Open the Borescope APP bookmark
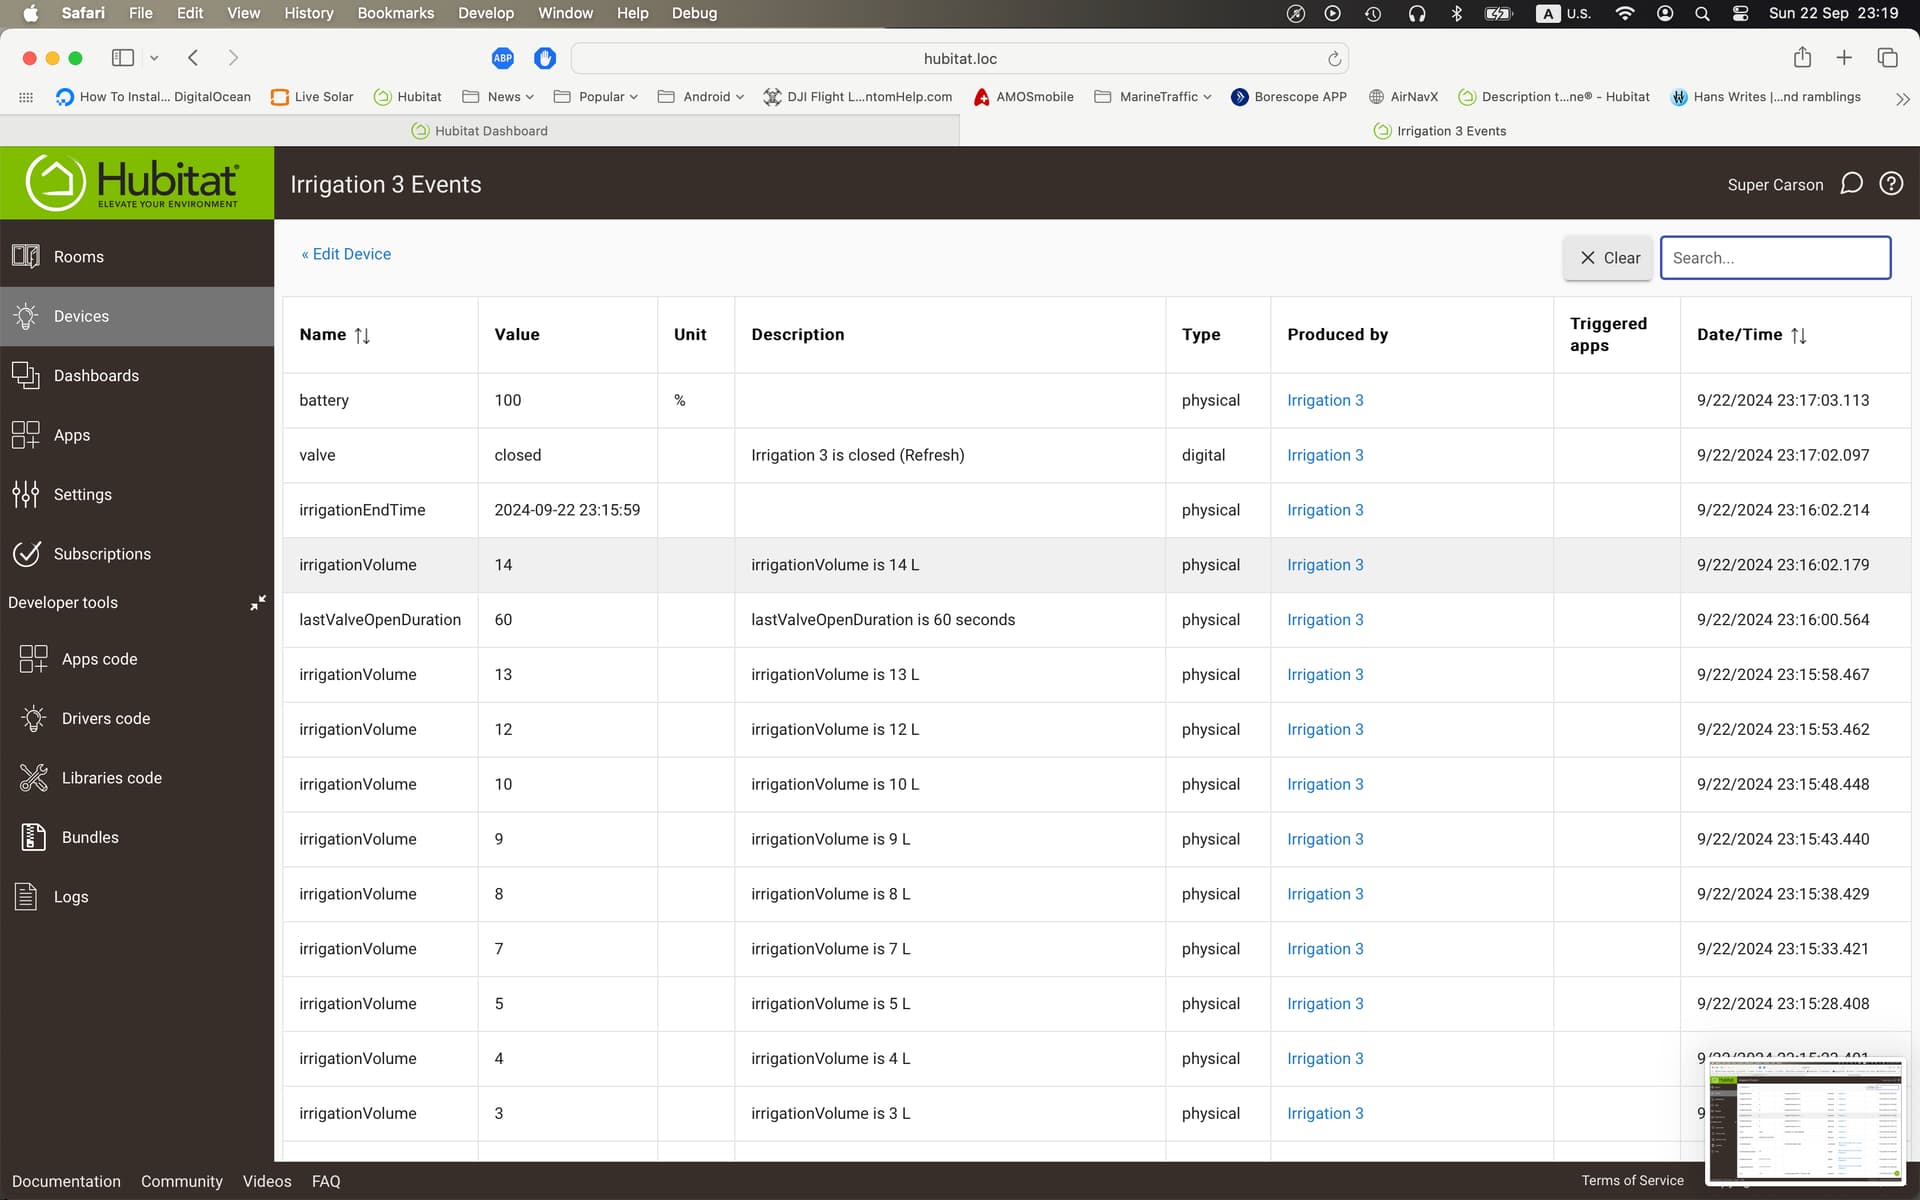This screenshot has width=1920, height=1200. (x=1289, y=97)
